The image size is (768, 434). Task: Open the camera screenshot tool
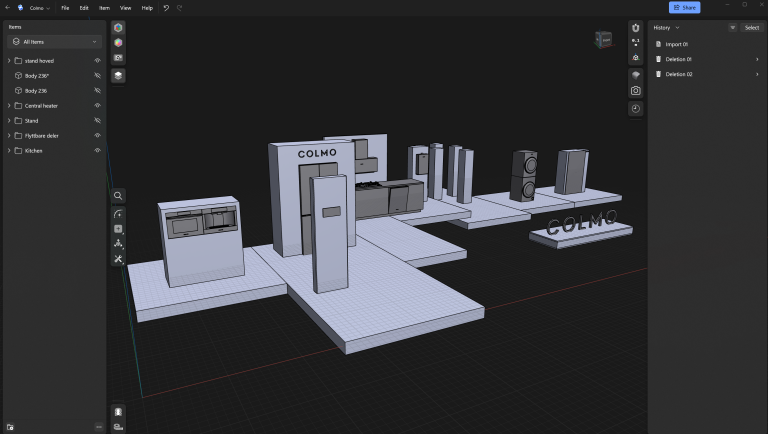pos(635,91)
